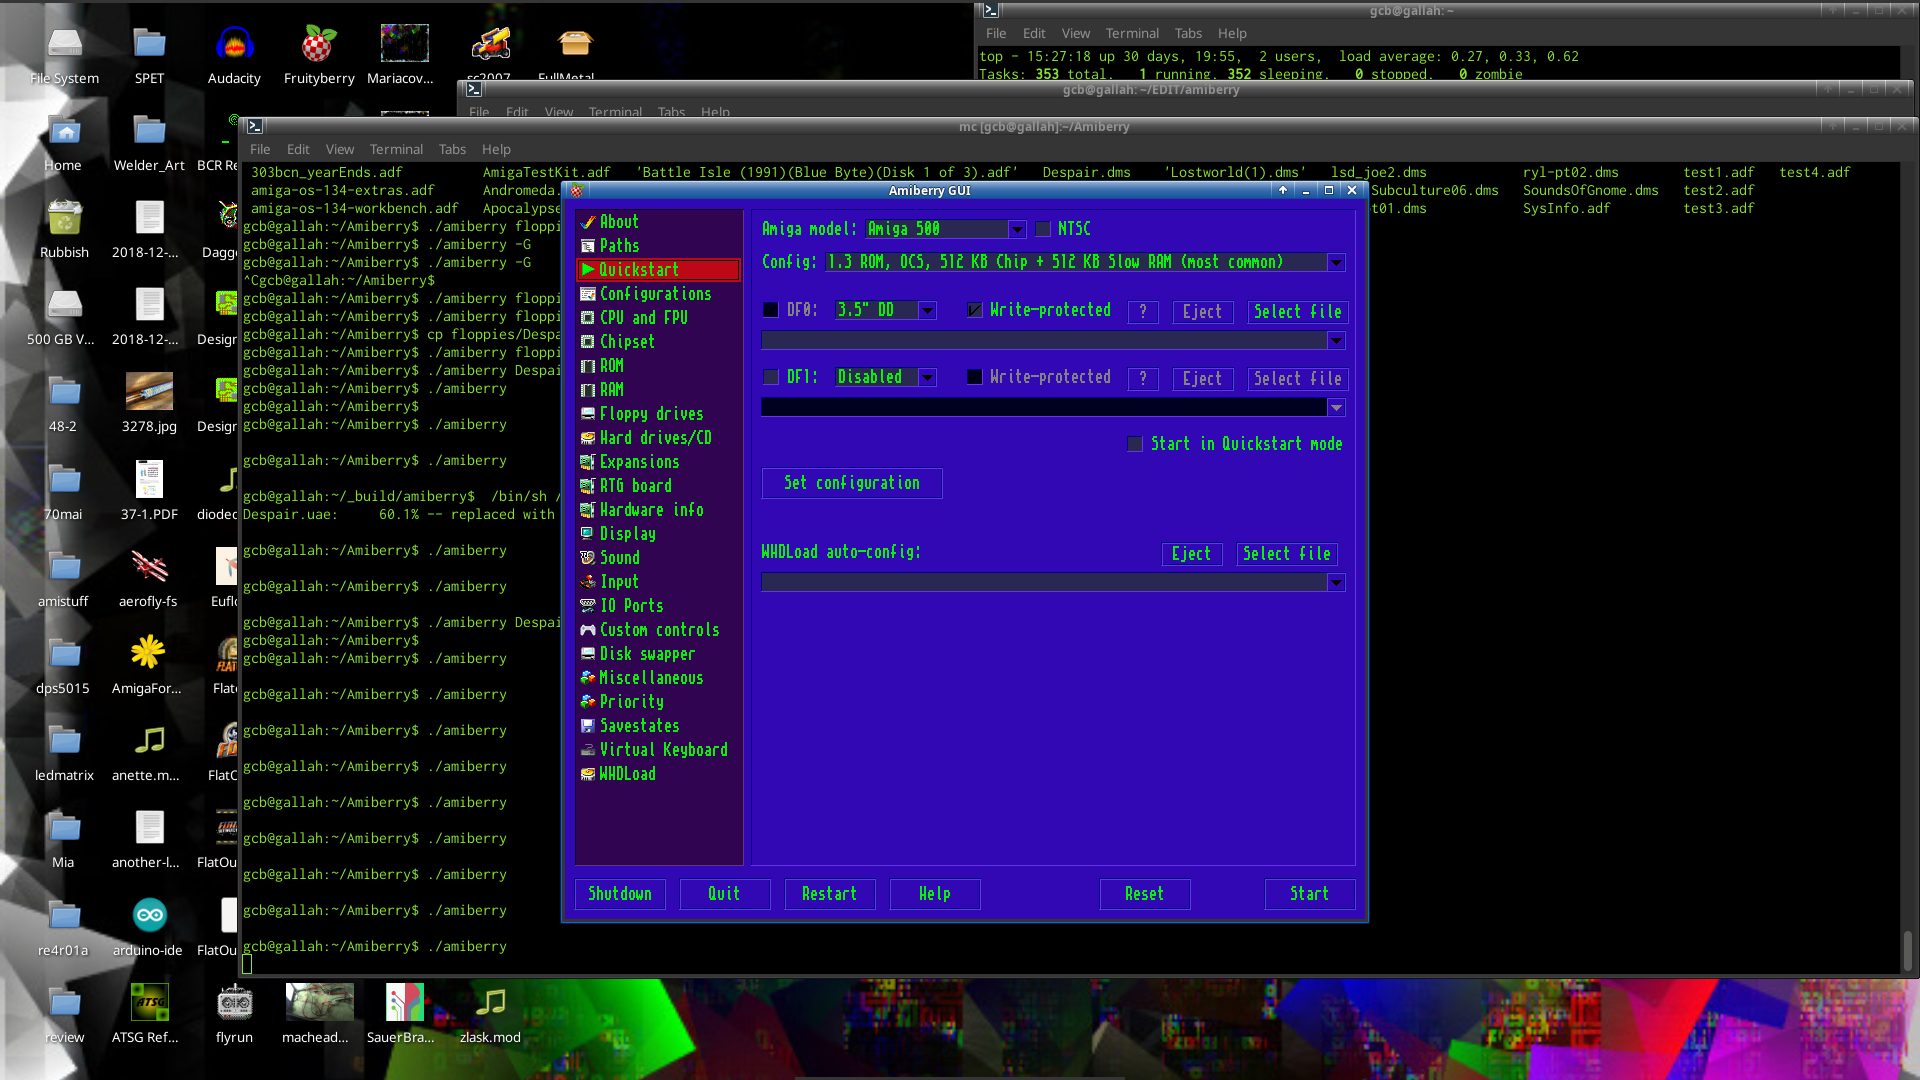Viewport: 1920px width, 1080px height.
Task: Open DF1 drive type dropdown
Action: pyautogui.click(x=928, y=378)
